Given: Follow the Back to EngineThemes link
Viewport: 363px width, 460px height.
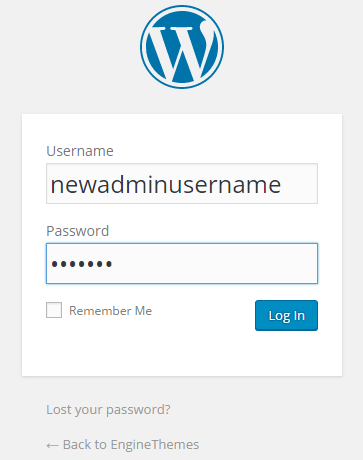Looking at the screenshot, I should (x=123, y=445).
